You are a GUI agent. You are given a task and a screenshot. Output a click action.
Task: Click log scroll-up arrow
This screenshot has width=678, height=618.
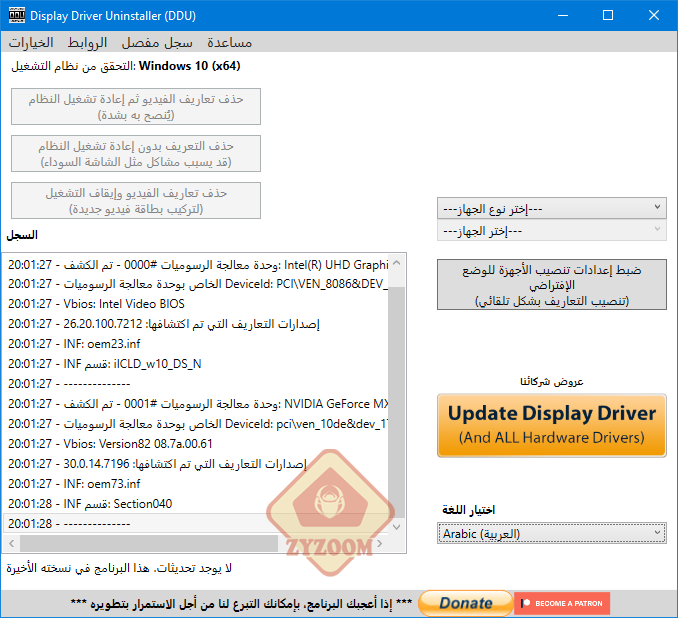click(397, 263)
